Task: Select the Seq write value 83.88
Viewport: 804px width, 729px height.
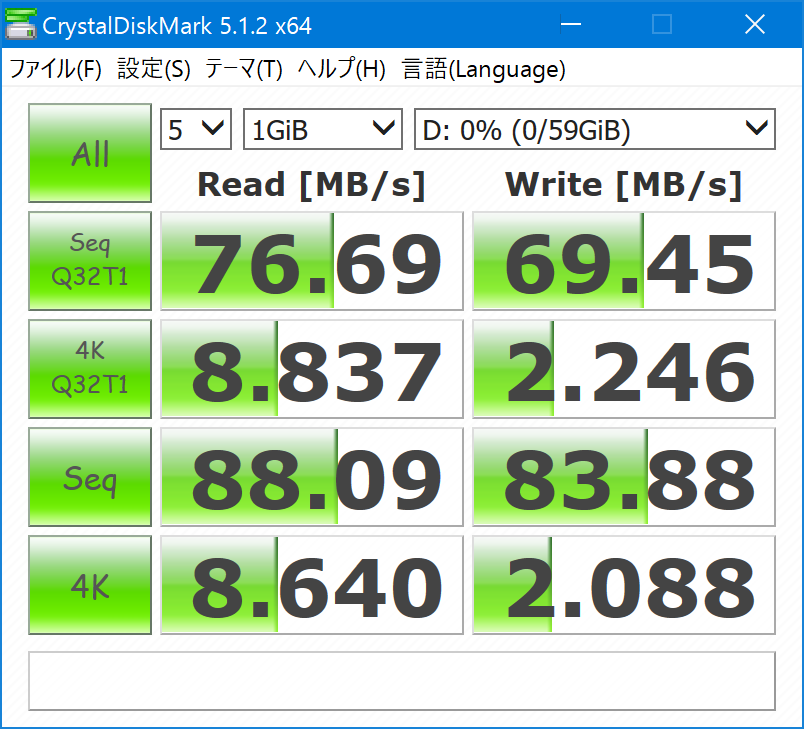Action: pos(624,477)
